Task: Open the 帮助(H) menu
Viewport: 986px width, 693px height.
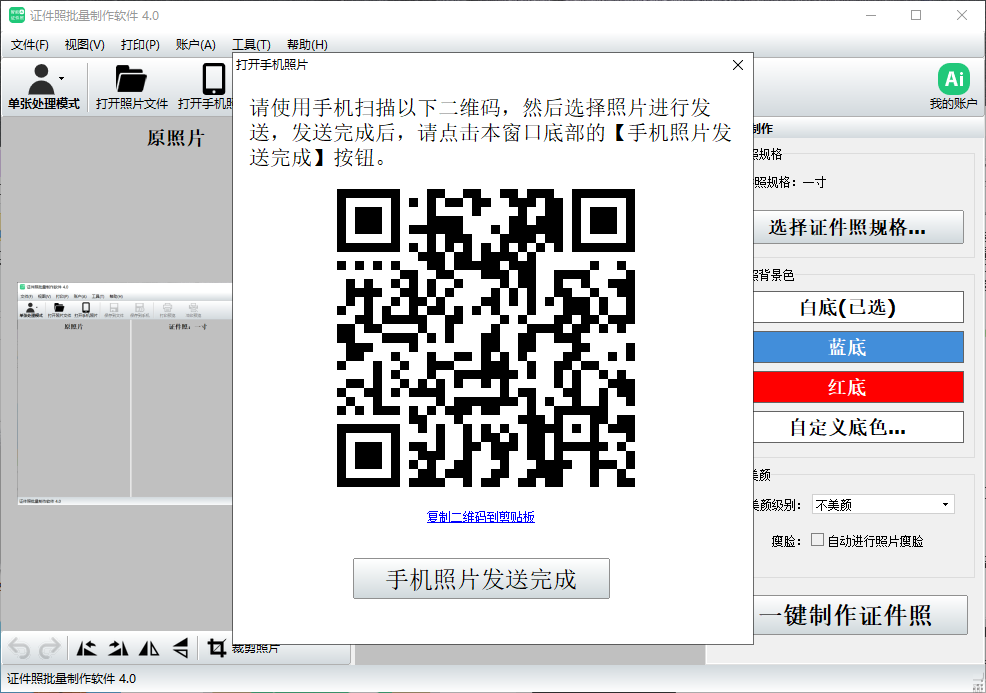Action: pyautogui.click(x=307, y=45)
